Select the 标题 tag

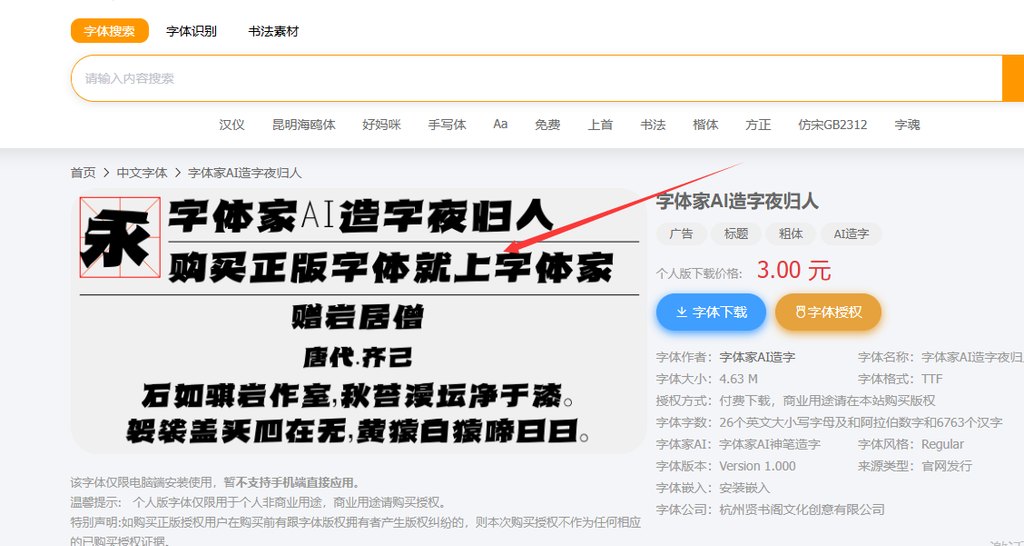pos(736,234)
